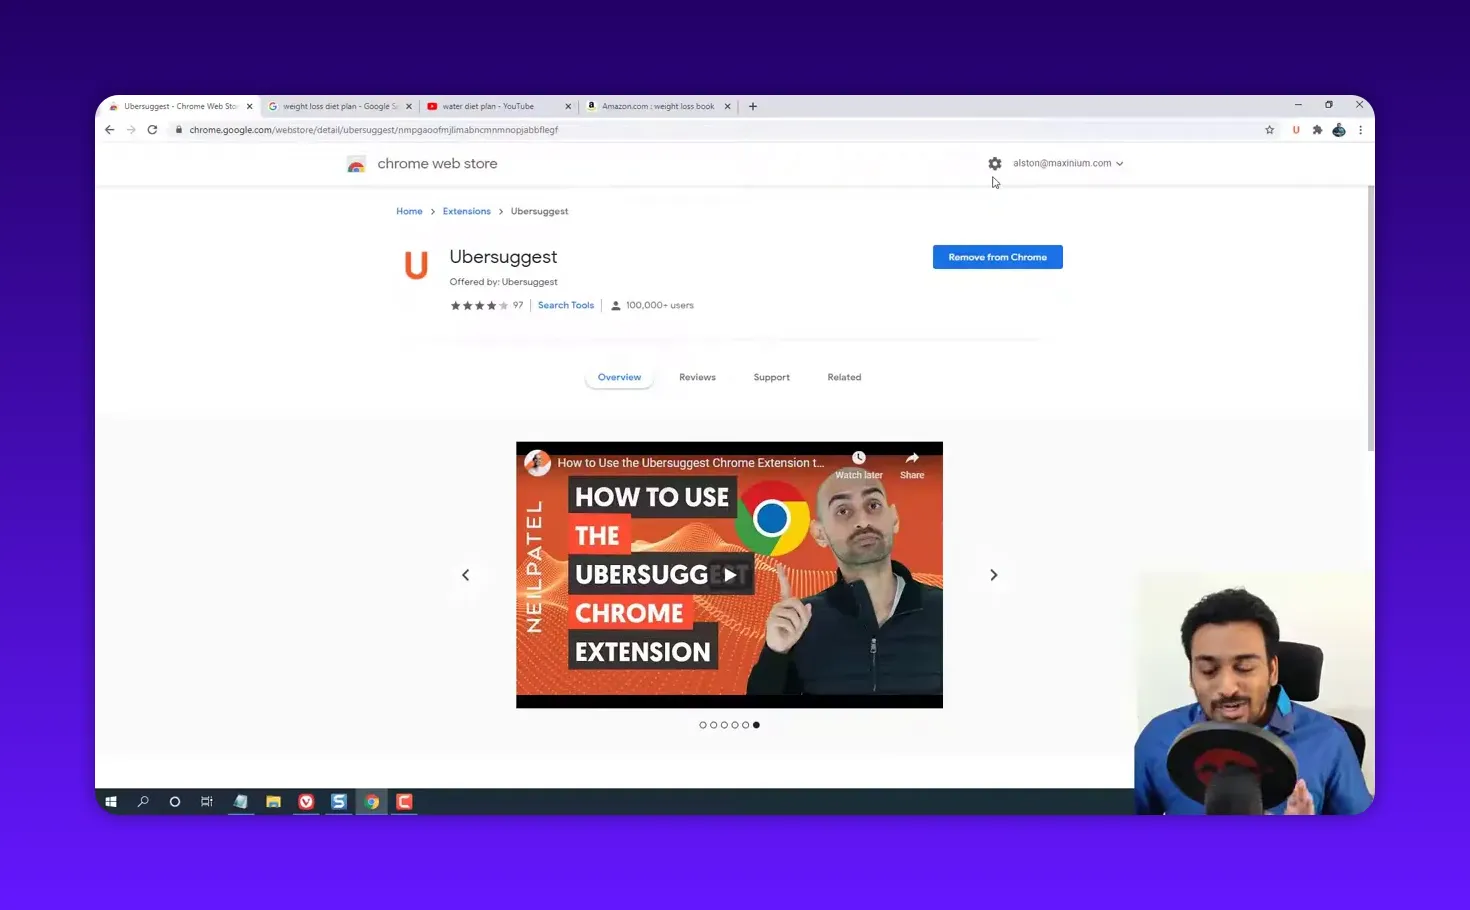Screen dimensions: 1470x910
Task: Play the Ubersuggest tutorial video
Action: point(729,574)
